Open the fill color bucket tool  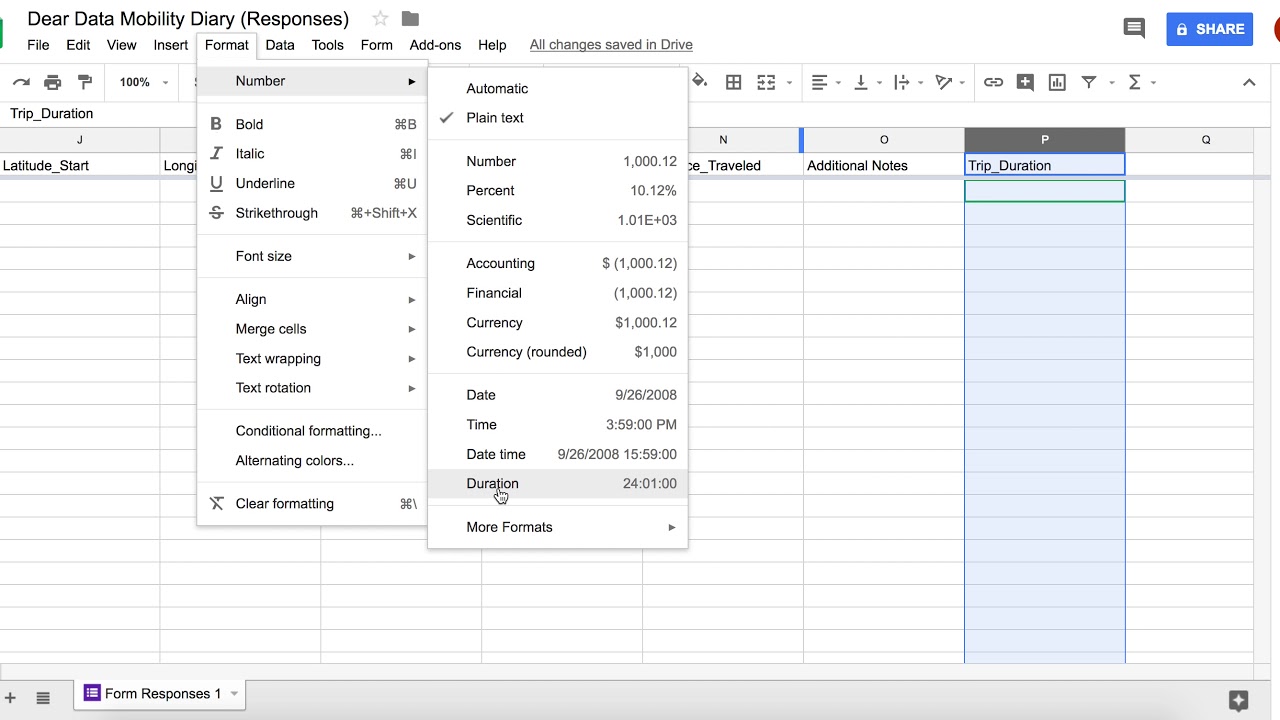[700, 82]
